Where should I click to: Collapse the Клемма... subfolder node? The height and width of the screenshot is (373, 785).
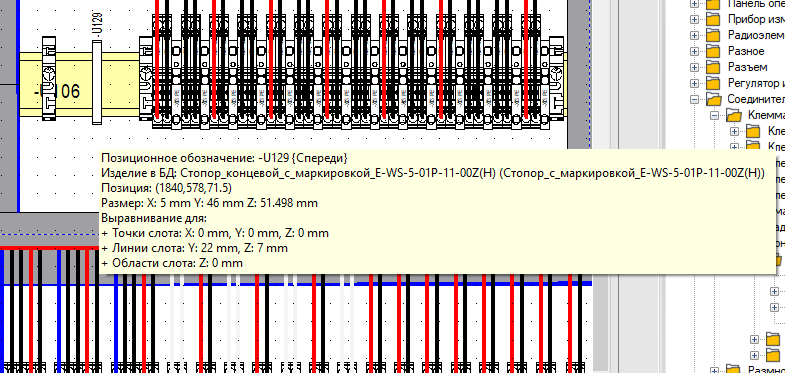714,115
